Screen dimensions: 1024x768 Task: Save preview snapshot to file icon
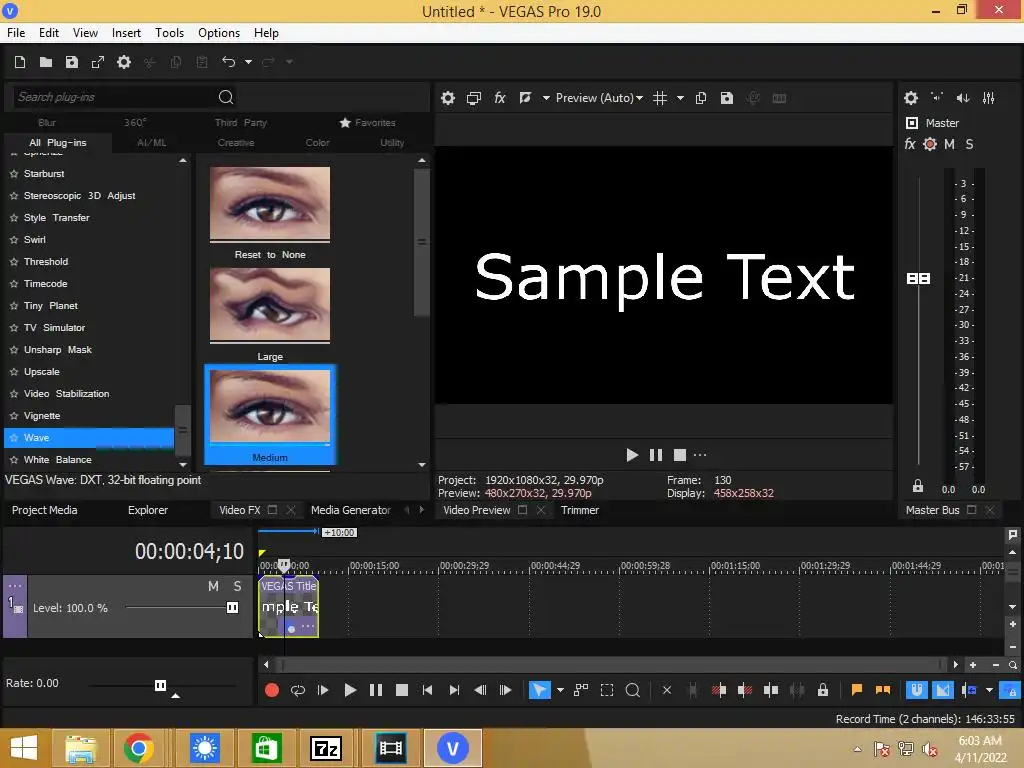pyautogui.click(x=727, y=98)
